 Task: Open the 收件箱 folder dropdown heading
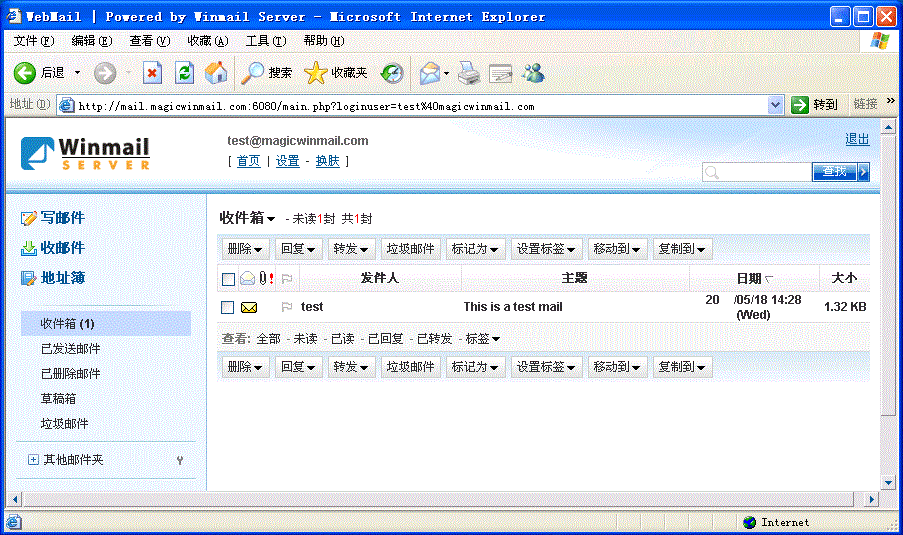tap(247, 218)
